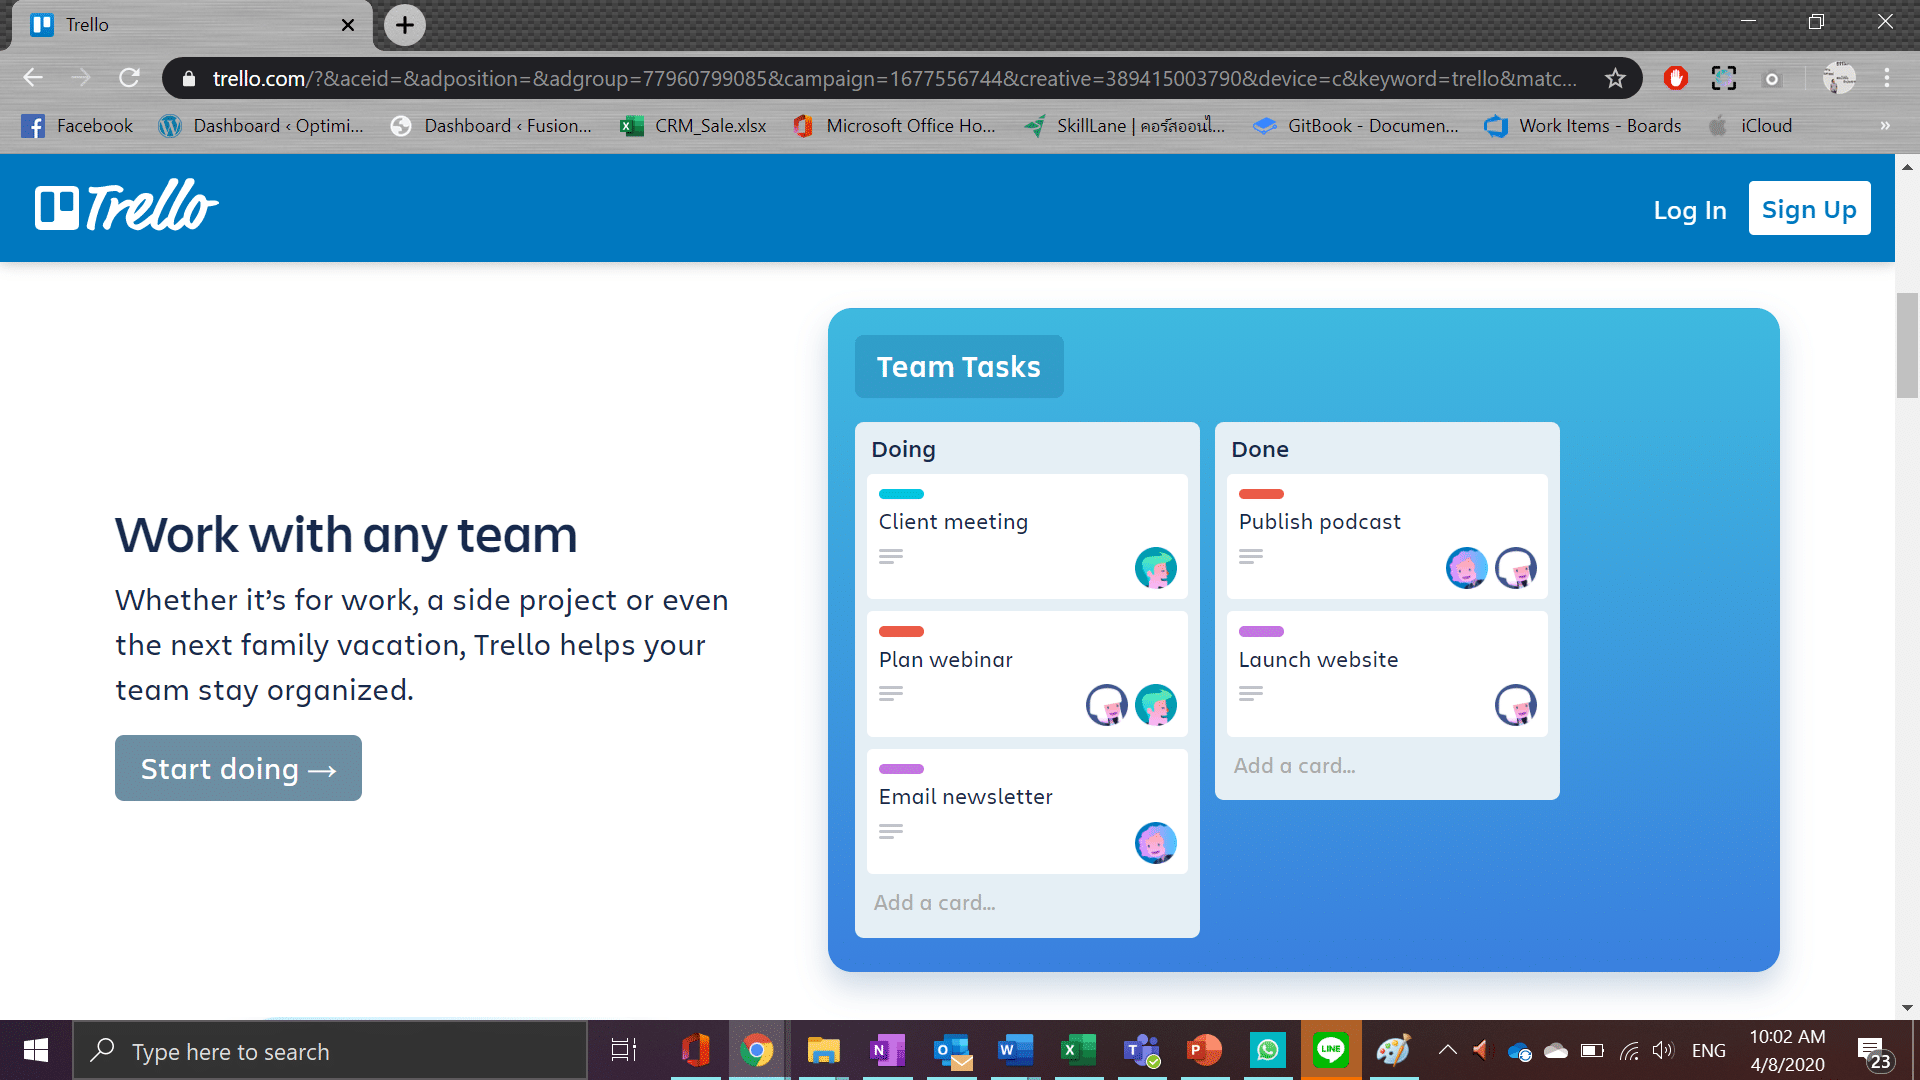This screenshot has height=1080, width=1920.
Task: Click the Plan webinar card
Action: [x=1027, y=673]
